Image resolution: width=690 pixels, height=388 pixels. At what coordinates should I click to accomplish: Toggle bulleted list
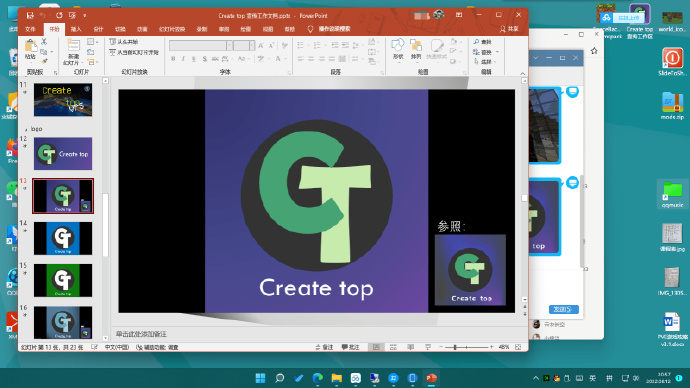[301, 45]
